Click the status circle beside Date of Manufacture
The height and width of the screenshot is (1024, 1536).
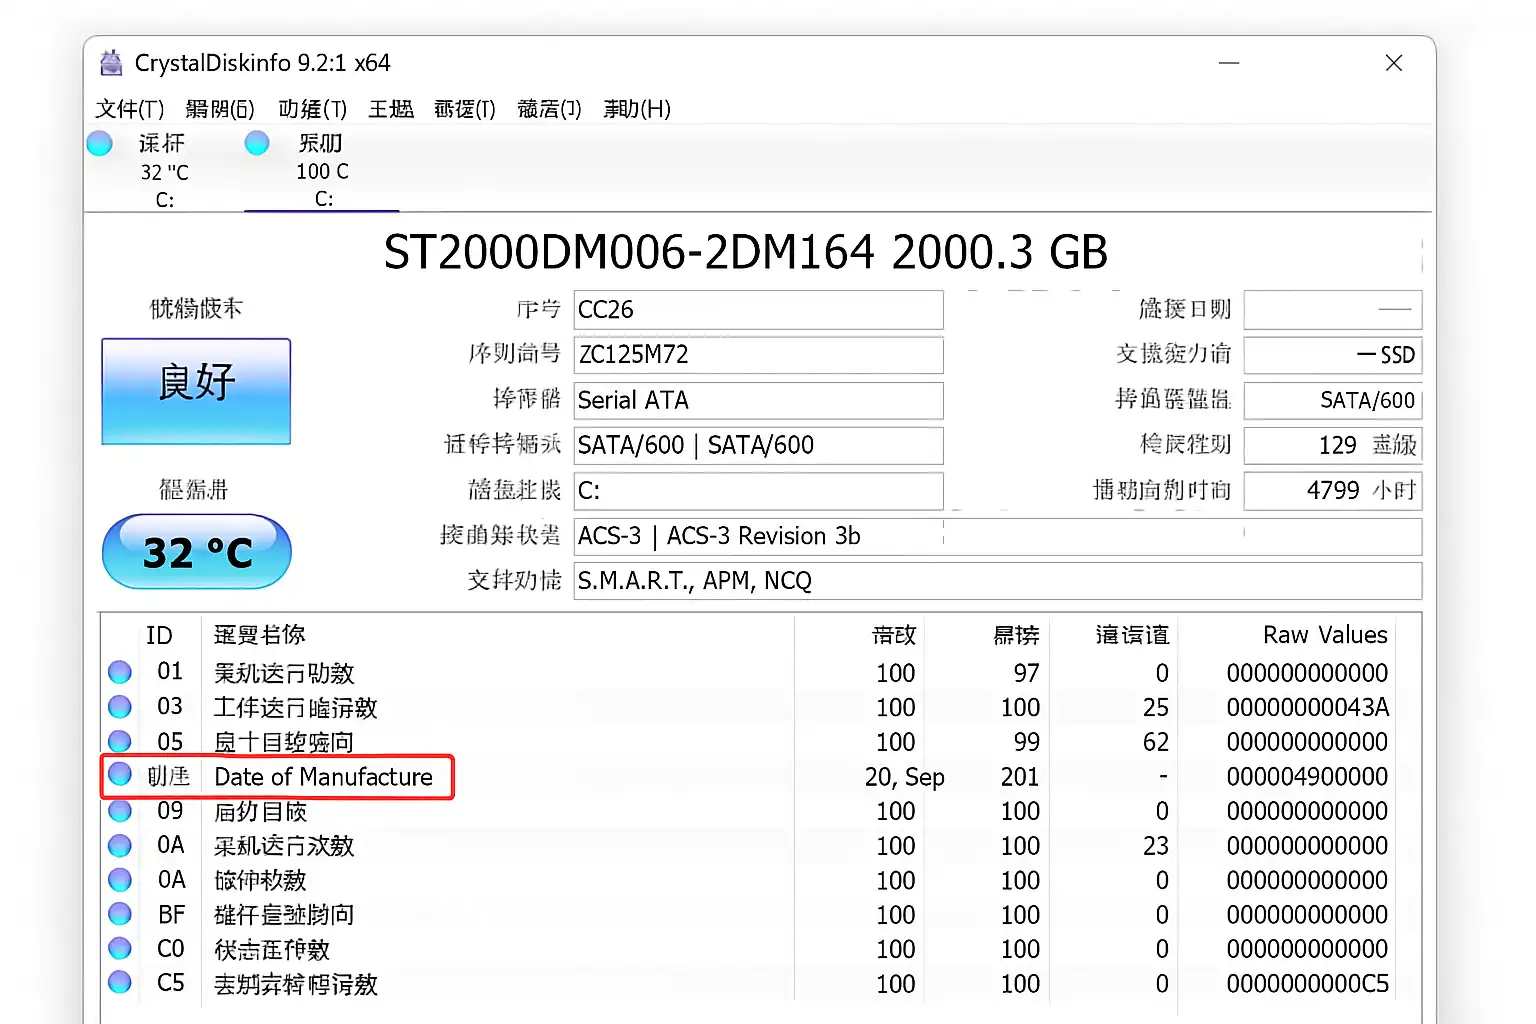tap(120, 773)
